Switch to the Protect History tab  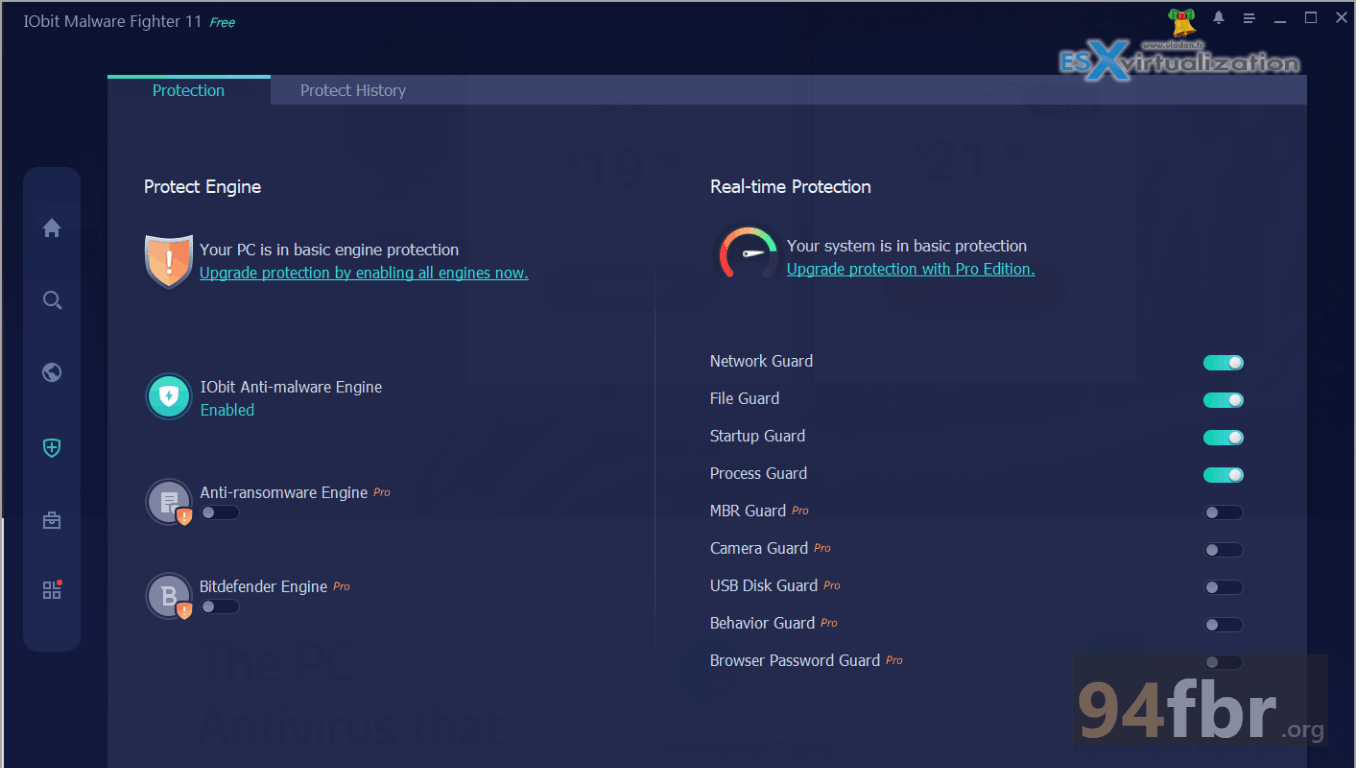[353, 90]
